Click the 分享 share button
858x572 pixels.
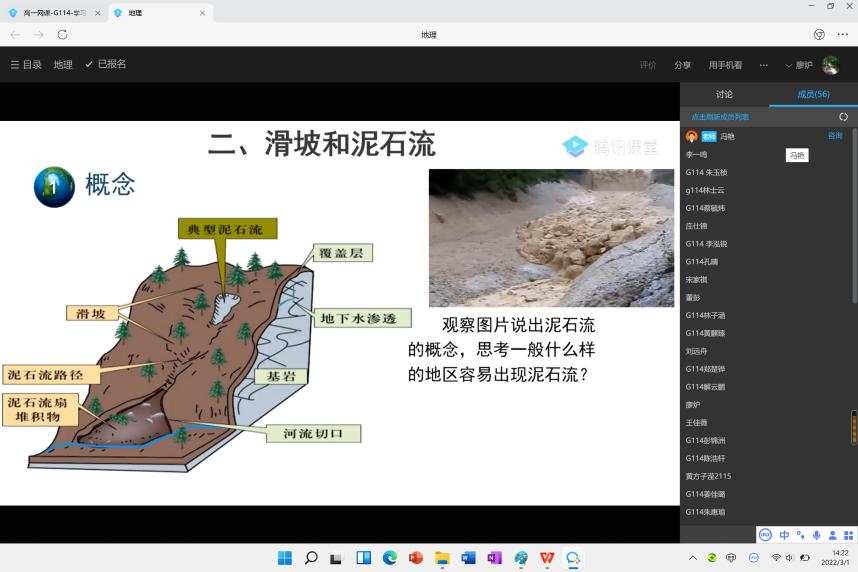coord(682,65)
